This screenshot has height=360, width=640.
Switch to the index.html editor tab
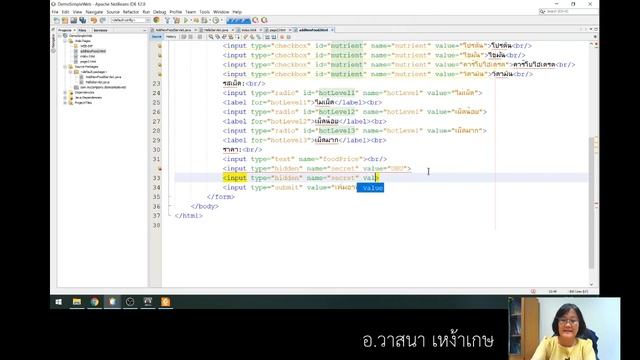(249, 30)
